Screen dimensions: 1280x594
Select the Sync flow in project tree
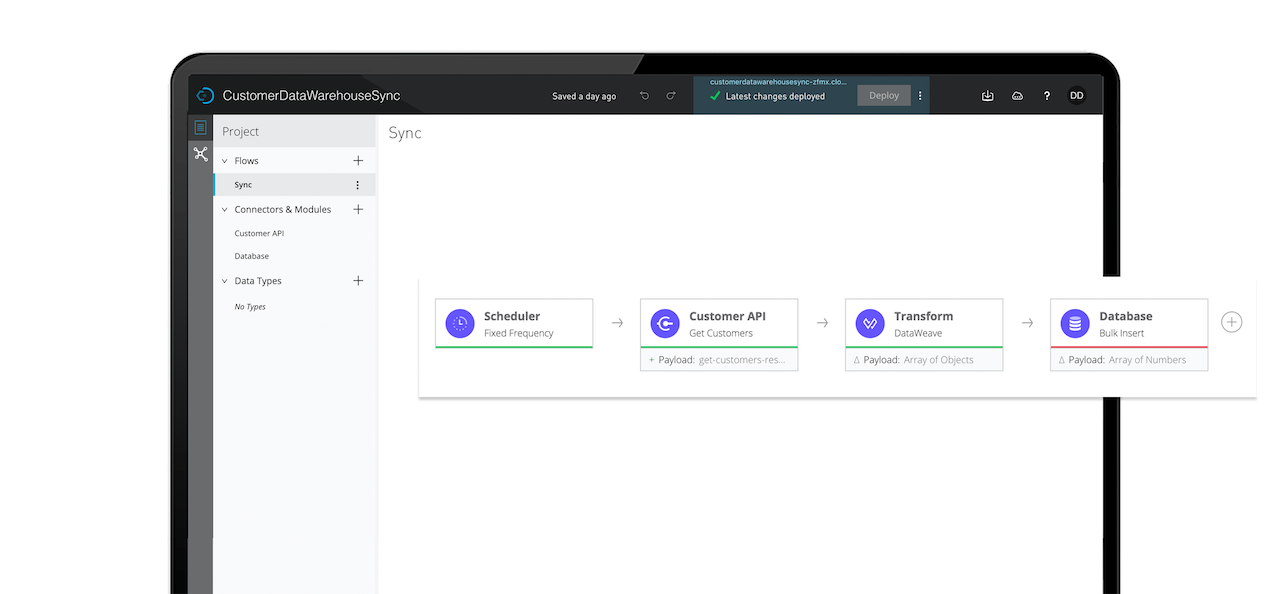pyautogui.click(x=294, y=185)
